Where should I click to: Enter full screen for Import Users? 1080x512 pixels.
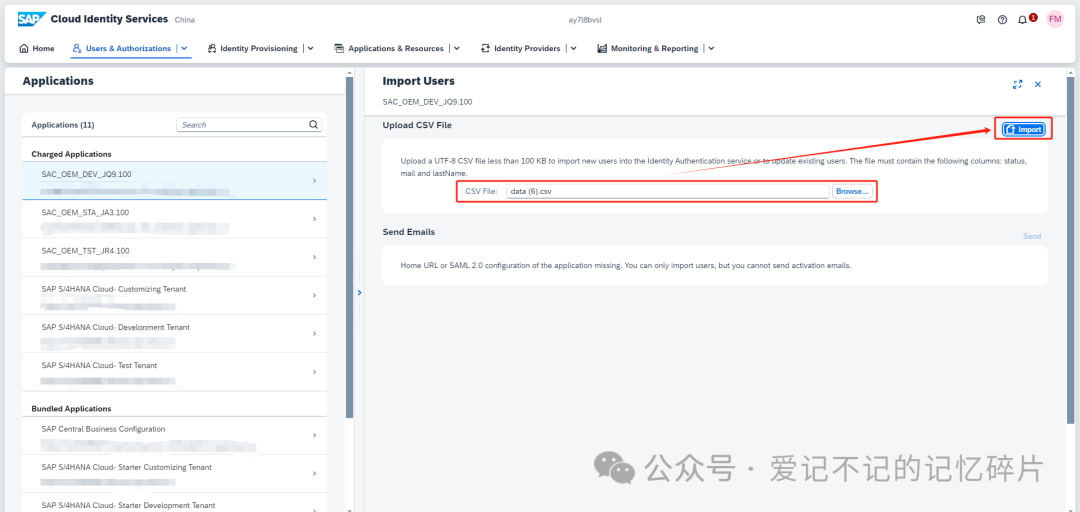coord(1017,84)
